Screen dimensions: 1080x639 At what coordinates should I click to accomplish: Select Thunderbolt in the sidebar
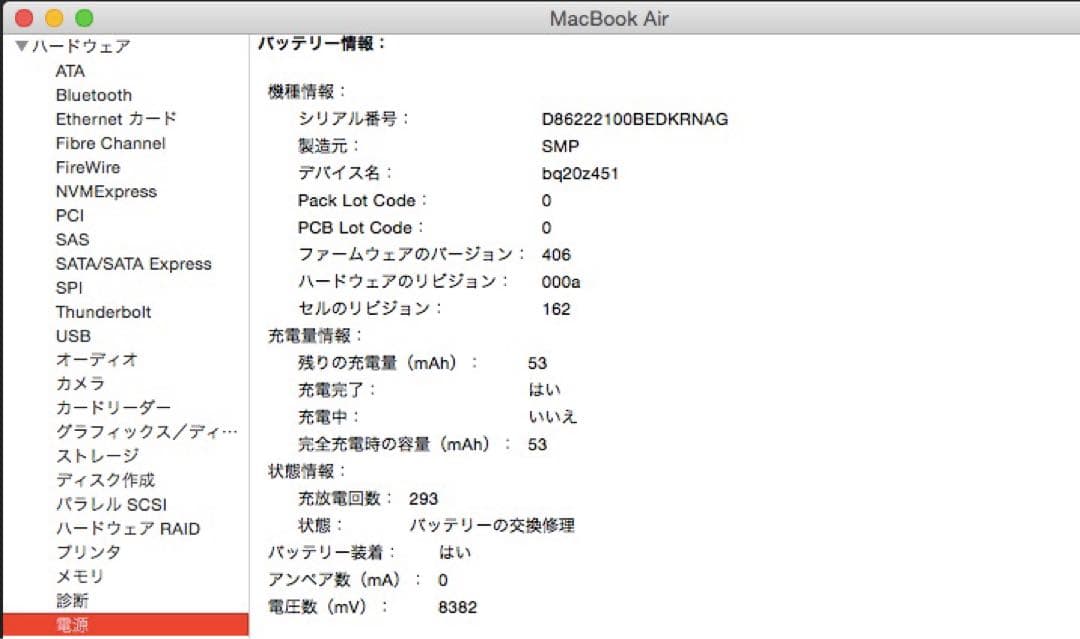[103, 312]
